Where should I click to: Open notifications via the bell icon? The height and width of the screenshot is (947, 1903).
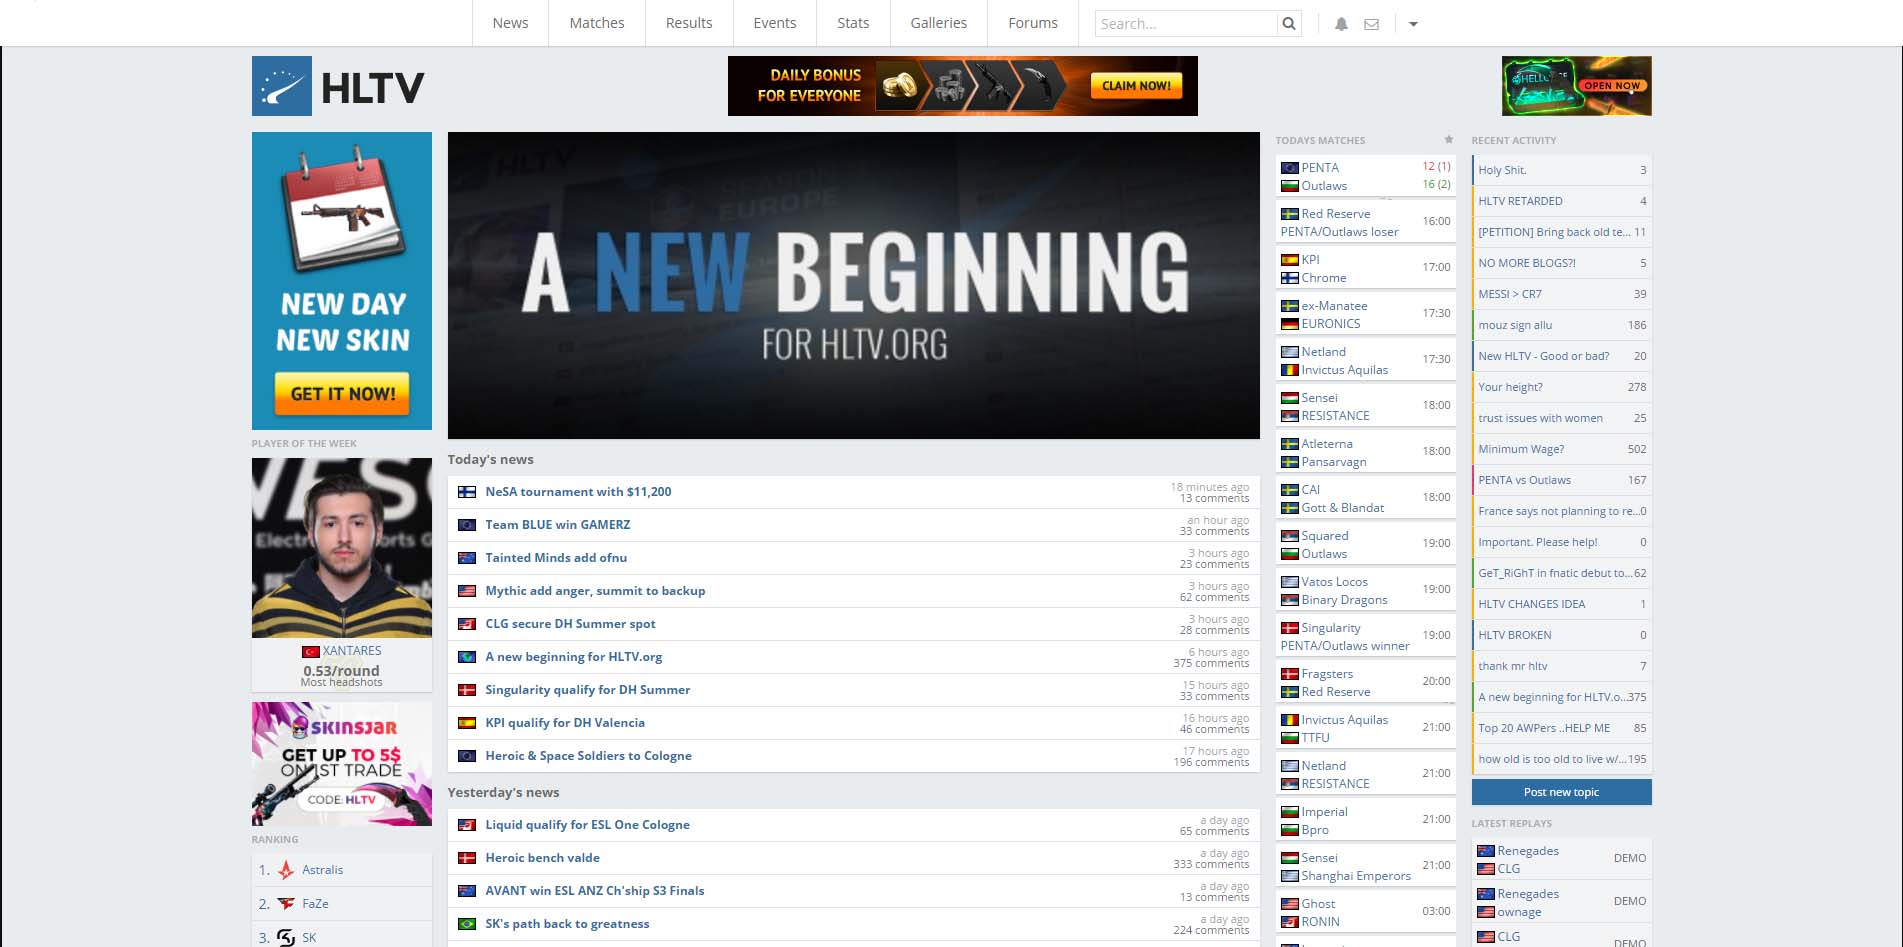[1340, 23]
